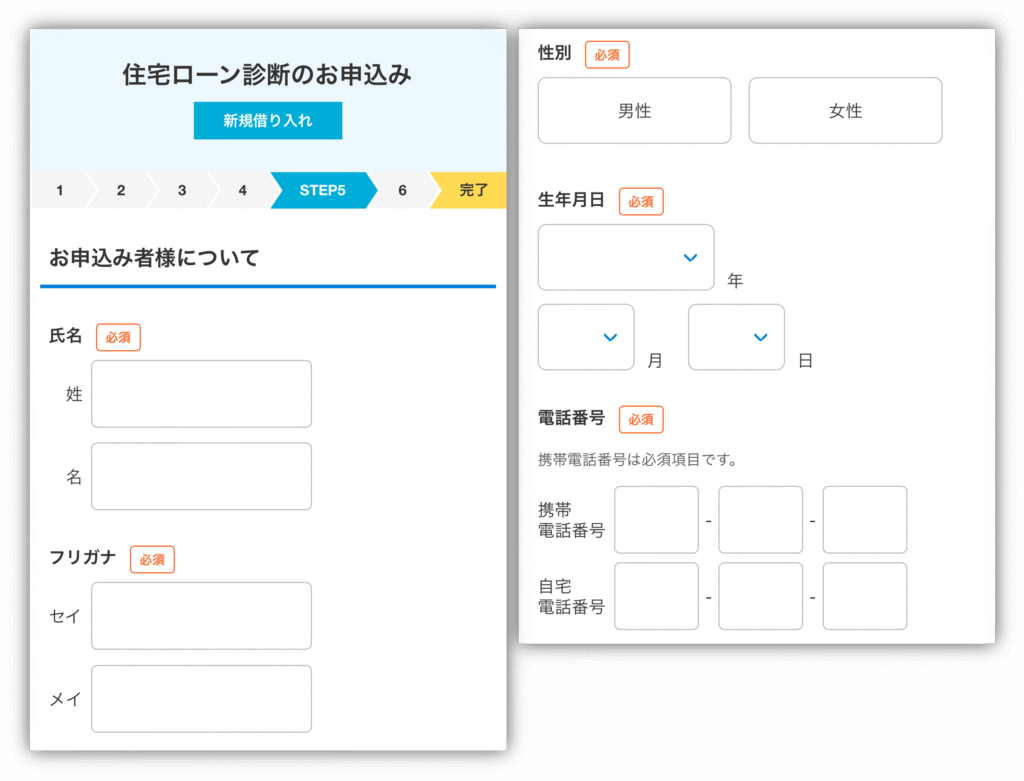Focus the 姓 last name field
This screenshot has width=1024, height=781.
[201, 394]
